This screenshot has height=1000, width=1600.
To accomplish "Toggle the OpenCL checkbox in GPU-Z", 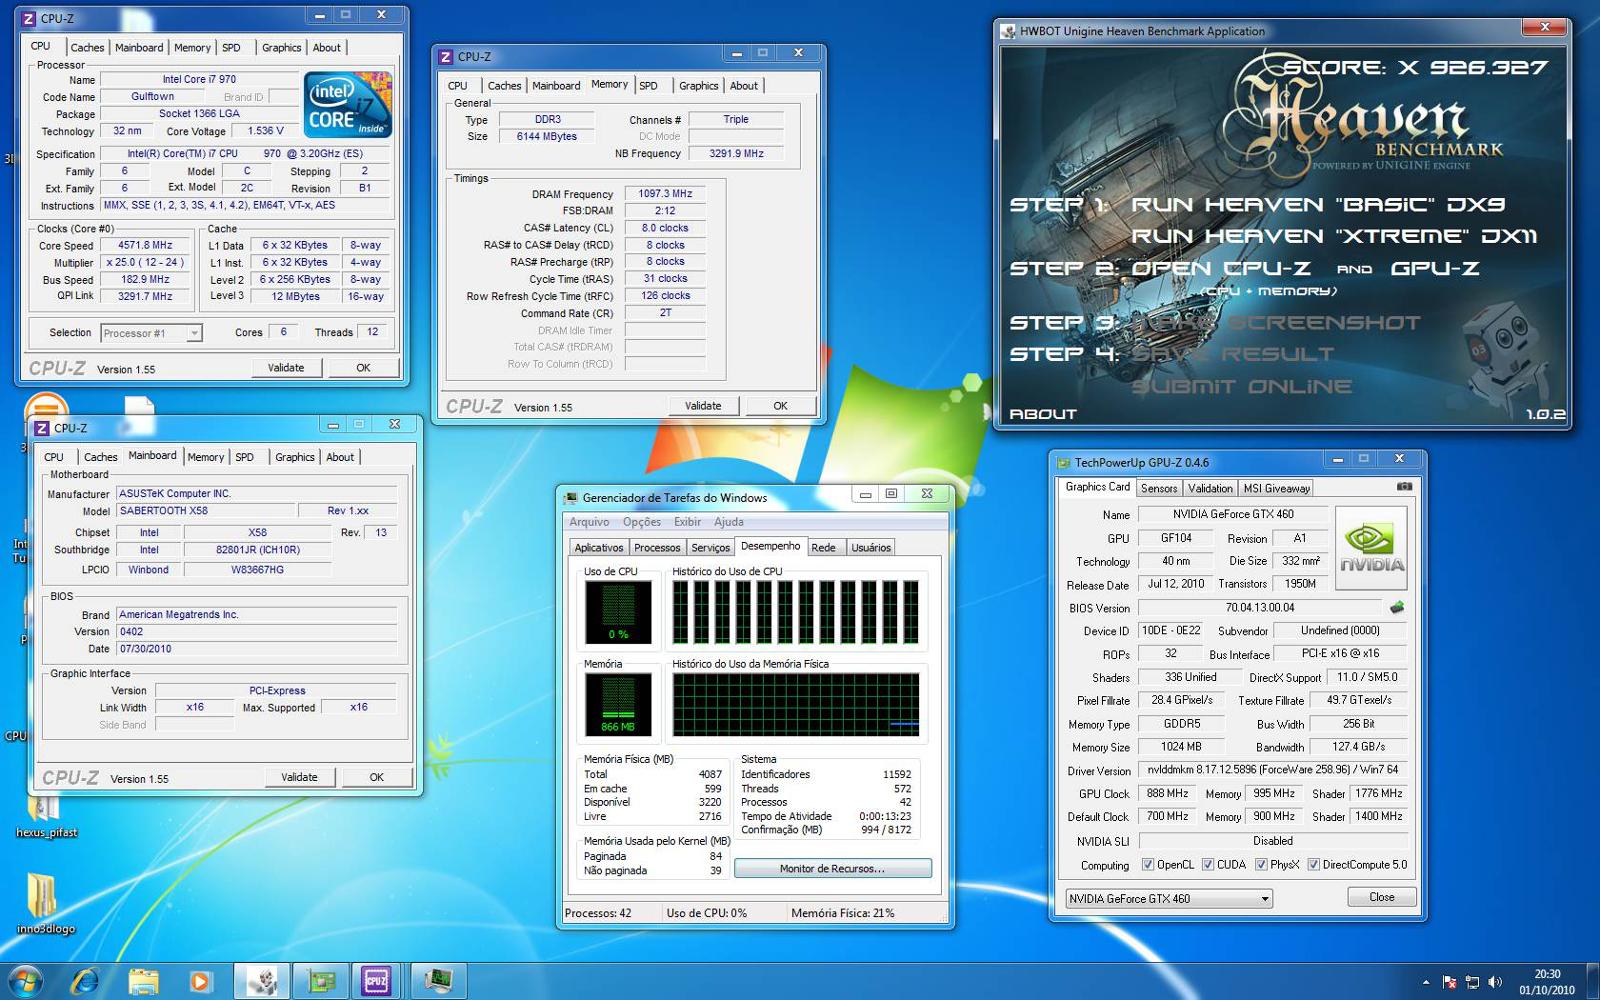I will (x=1148, y=864).
